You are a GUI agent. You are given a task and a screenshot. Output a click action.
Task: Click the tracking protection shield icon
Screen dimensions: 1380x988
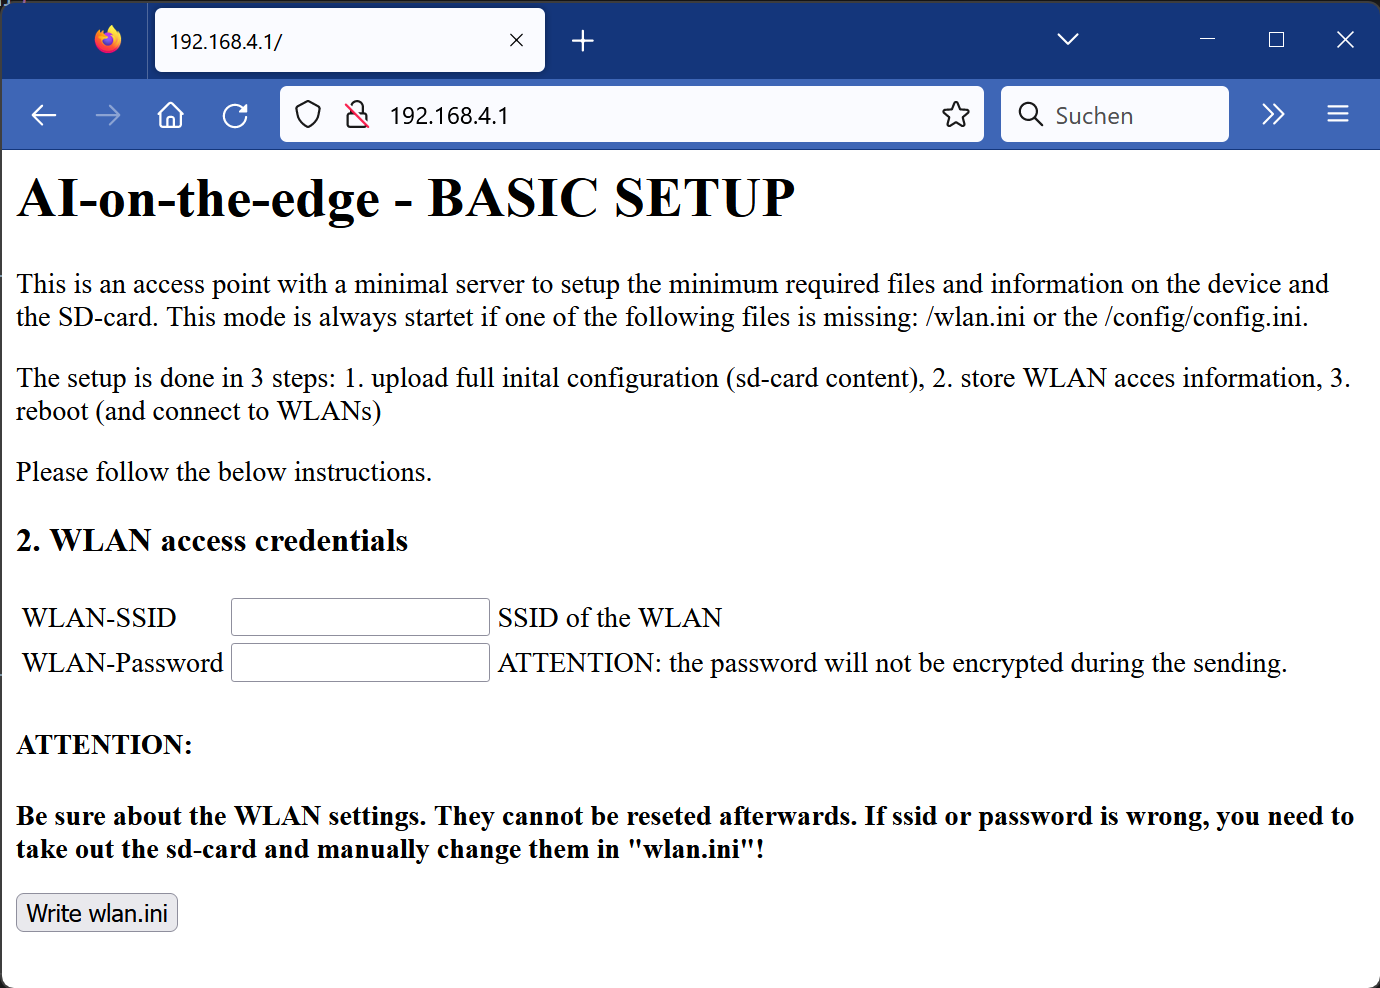point(307,114)
